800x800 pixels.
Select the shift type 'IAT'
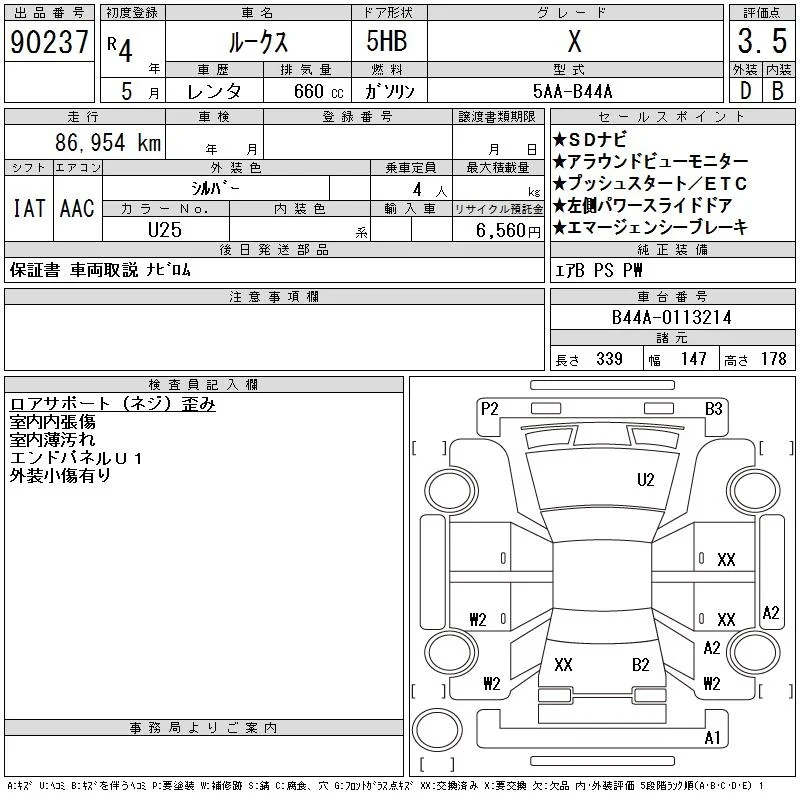29,209
